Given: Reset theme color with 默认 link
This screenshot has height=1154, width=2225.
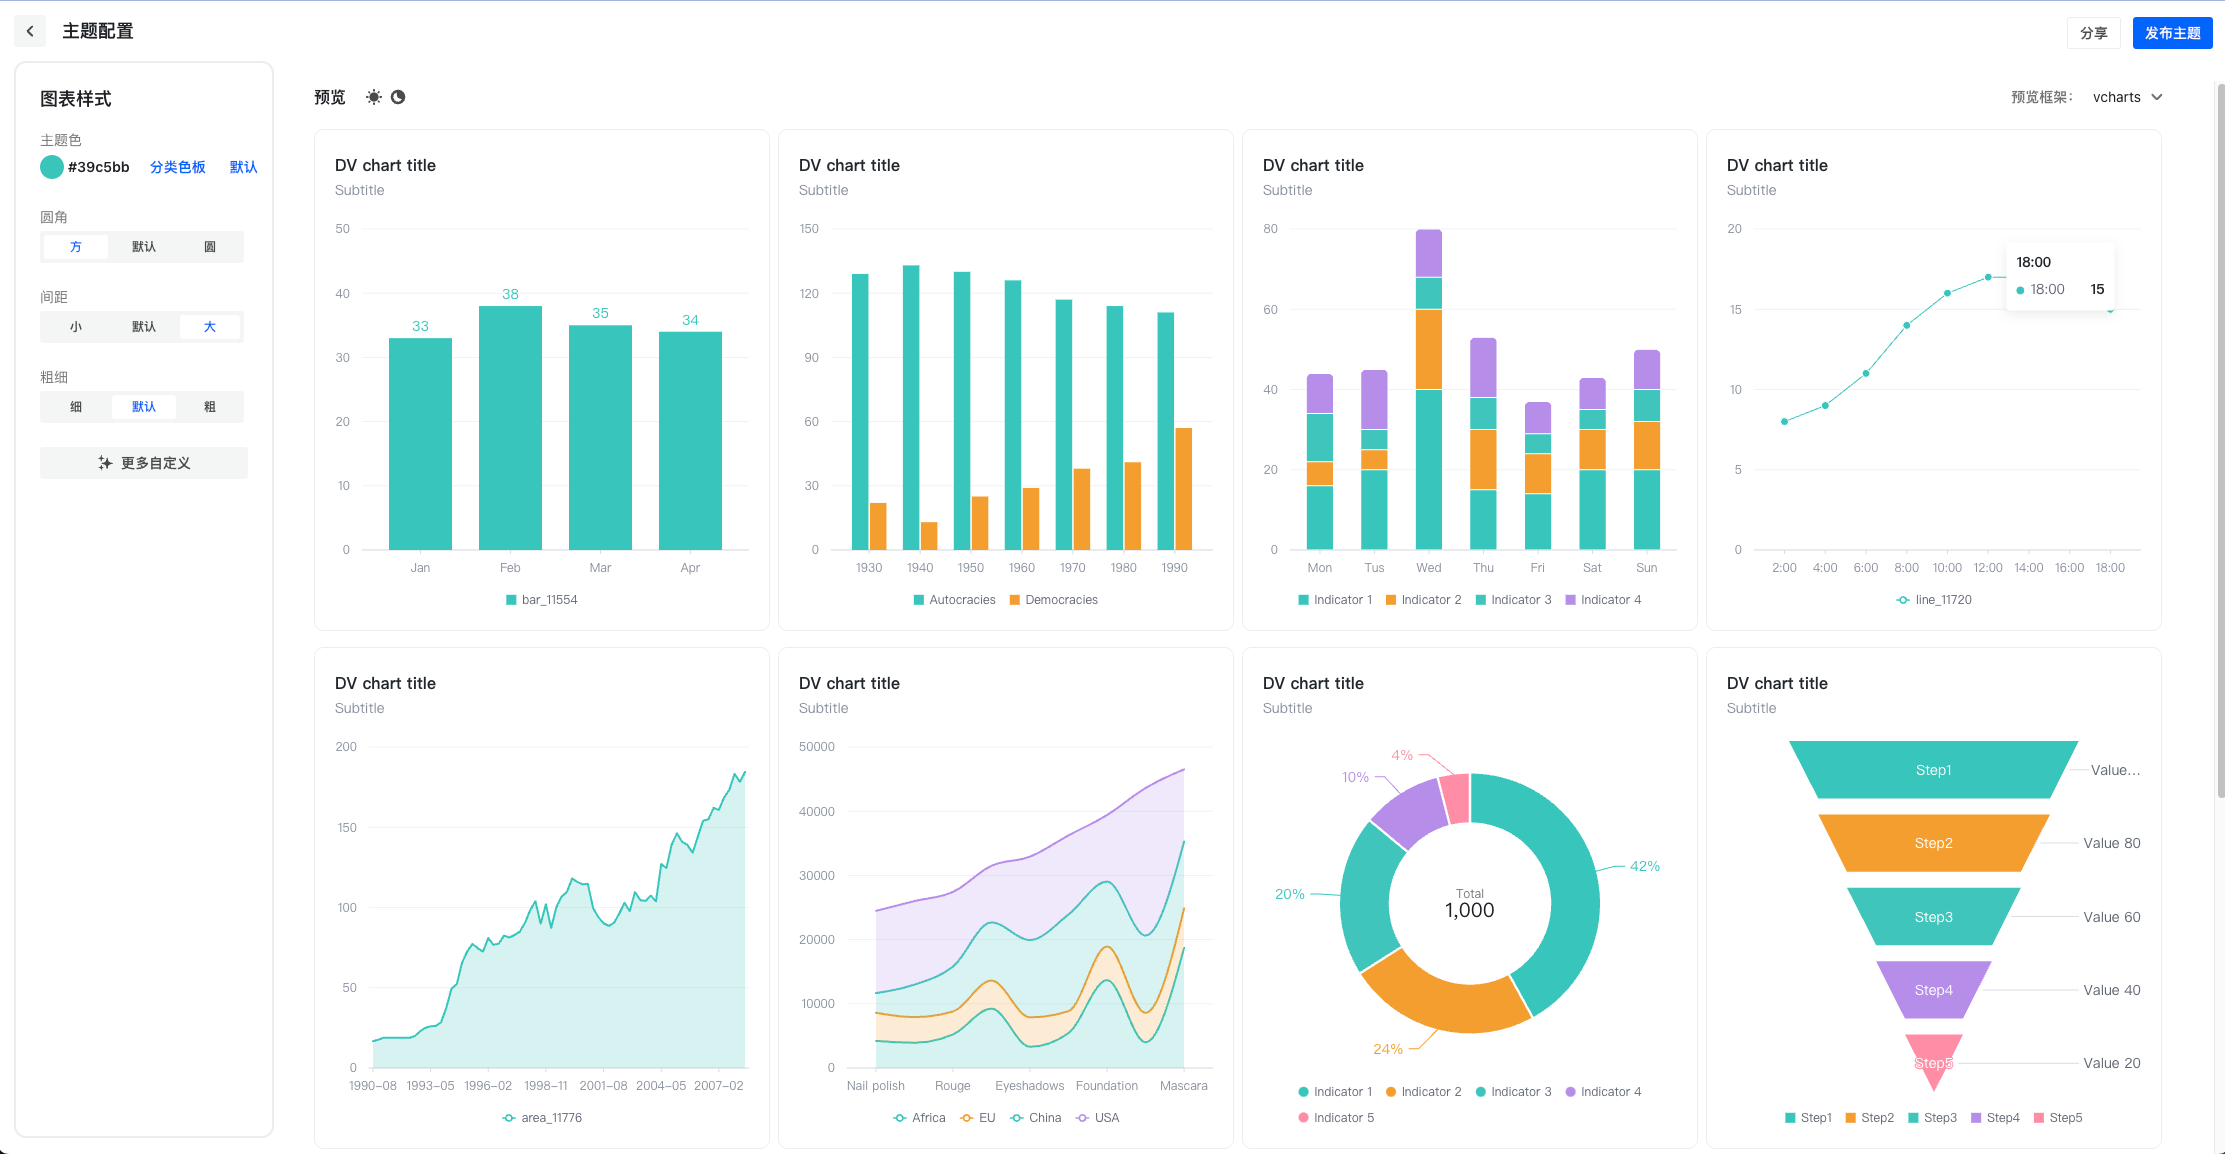Looking at the screenshot, I should [243, 167].
